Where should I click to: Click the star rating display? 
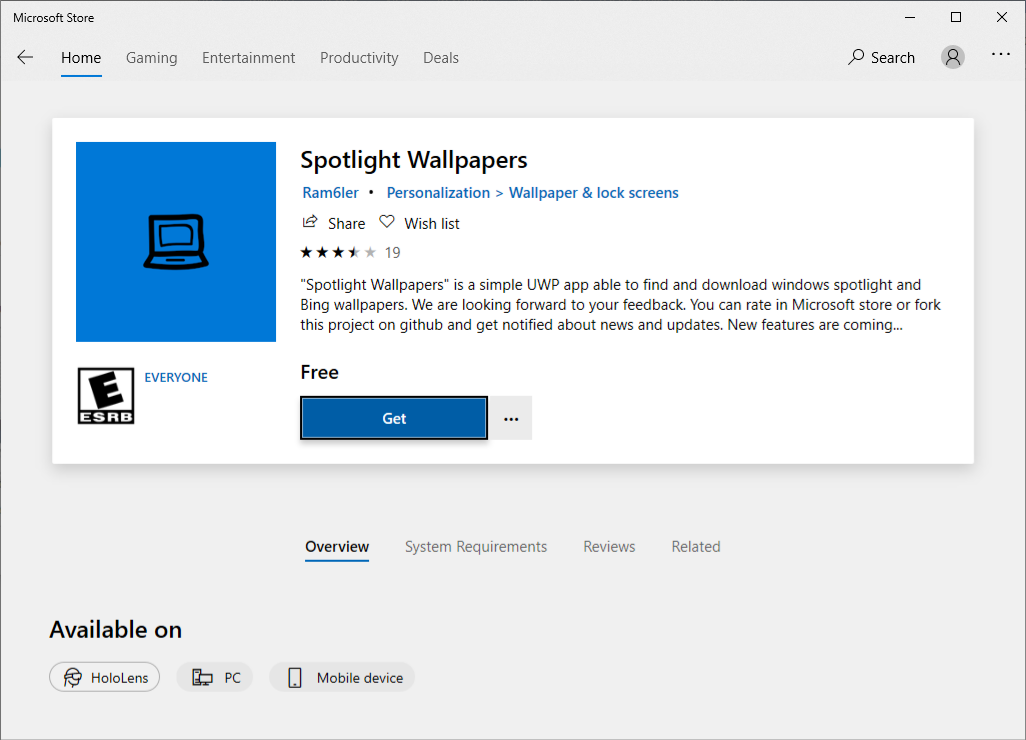coord(338,253)
